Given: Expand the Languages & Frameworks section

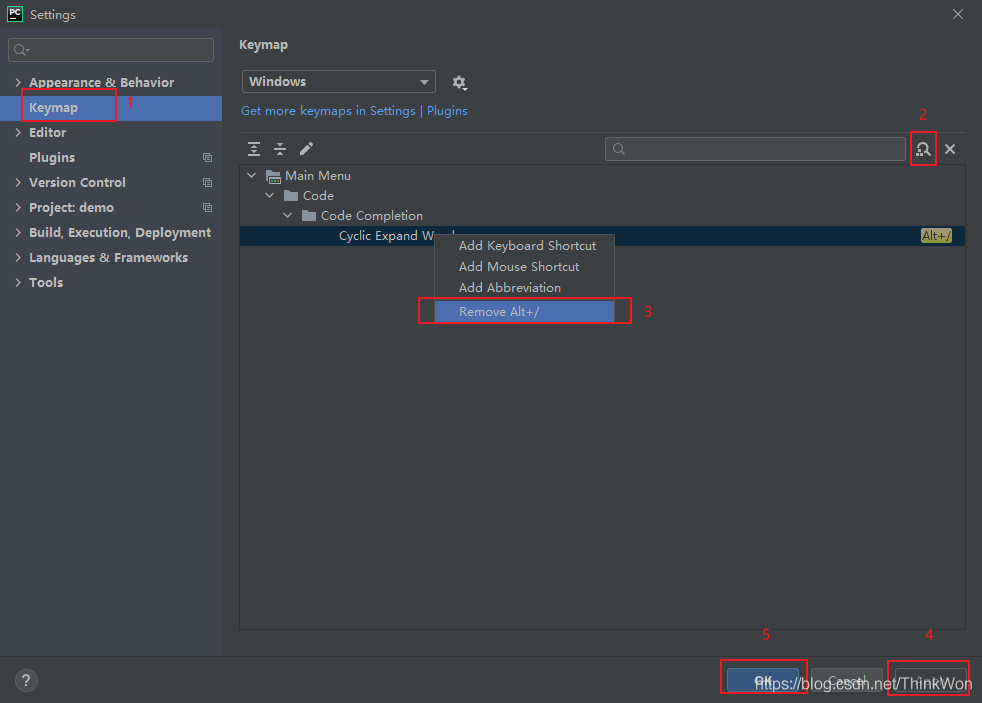Looking at the screenshot, I should 18,258.
